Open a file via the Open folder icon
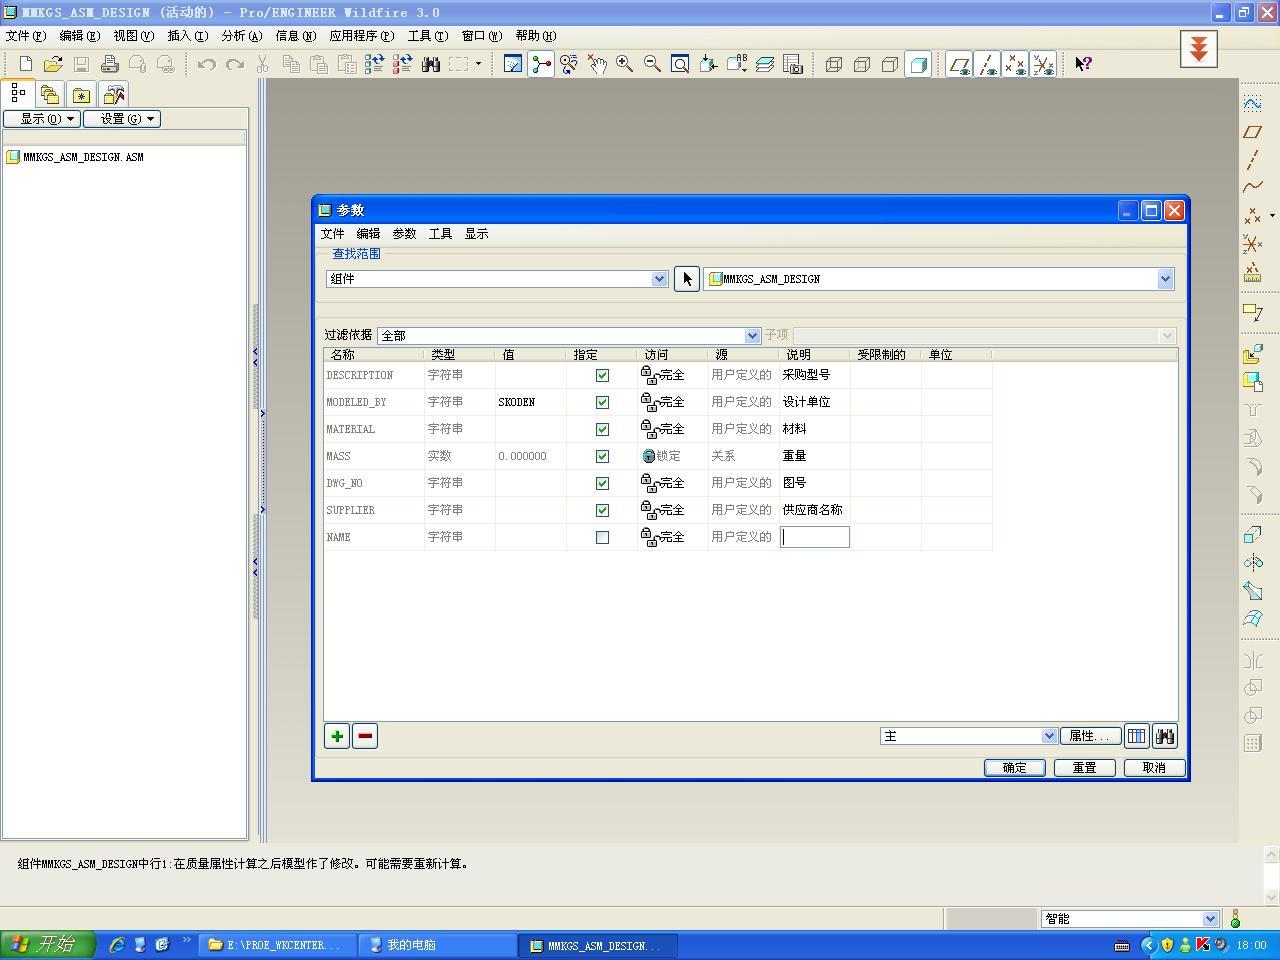This screenshot has width=1280, height=960. click(x=53, y=64)
